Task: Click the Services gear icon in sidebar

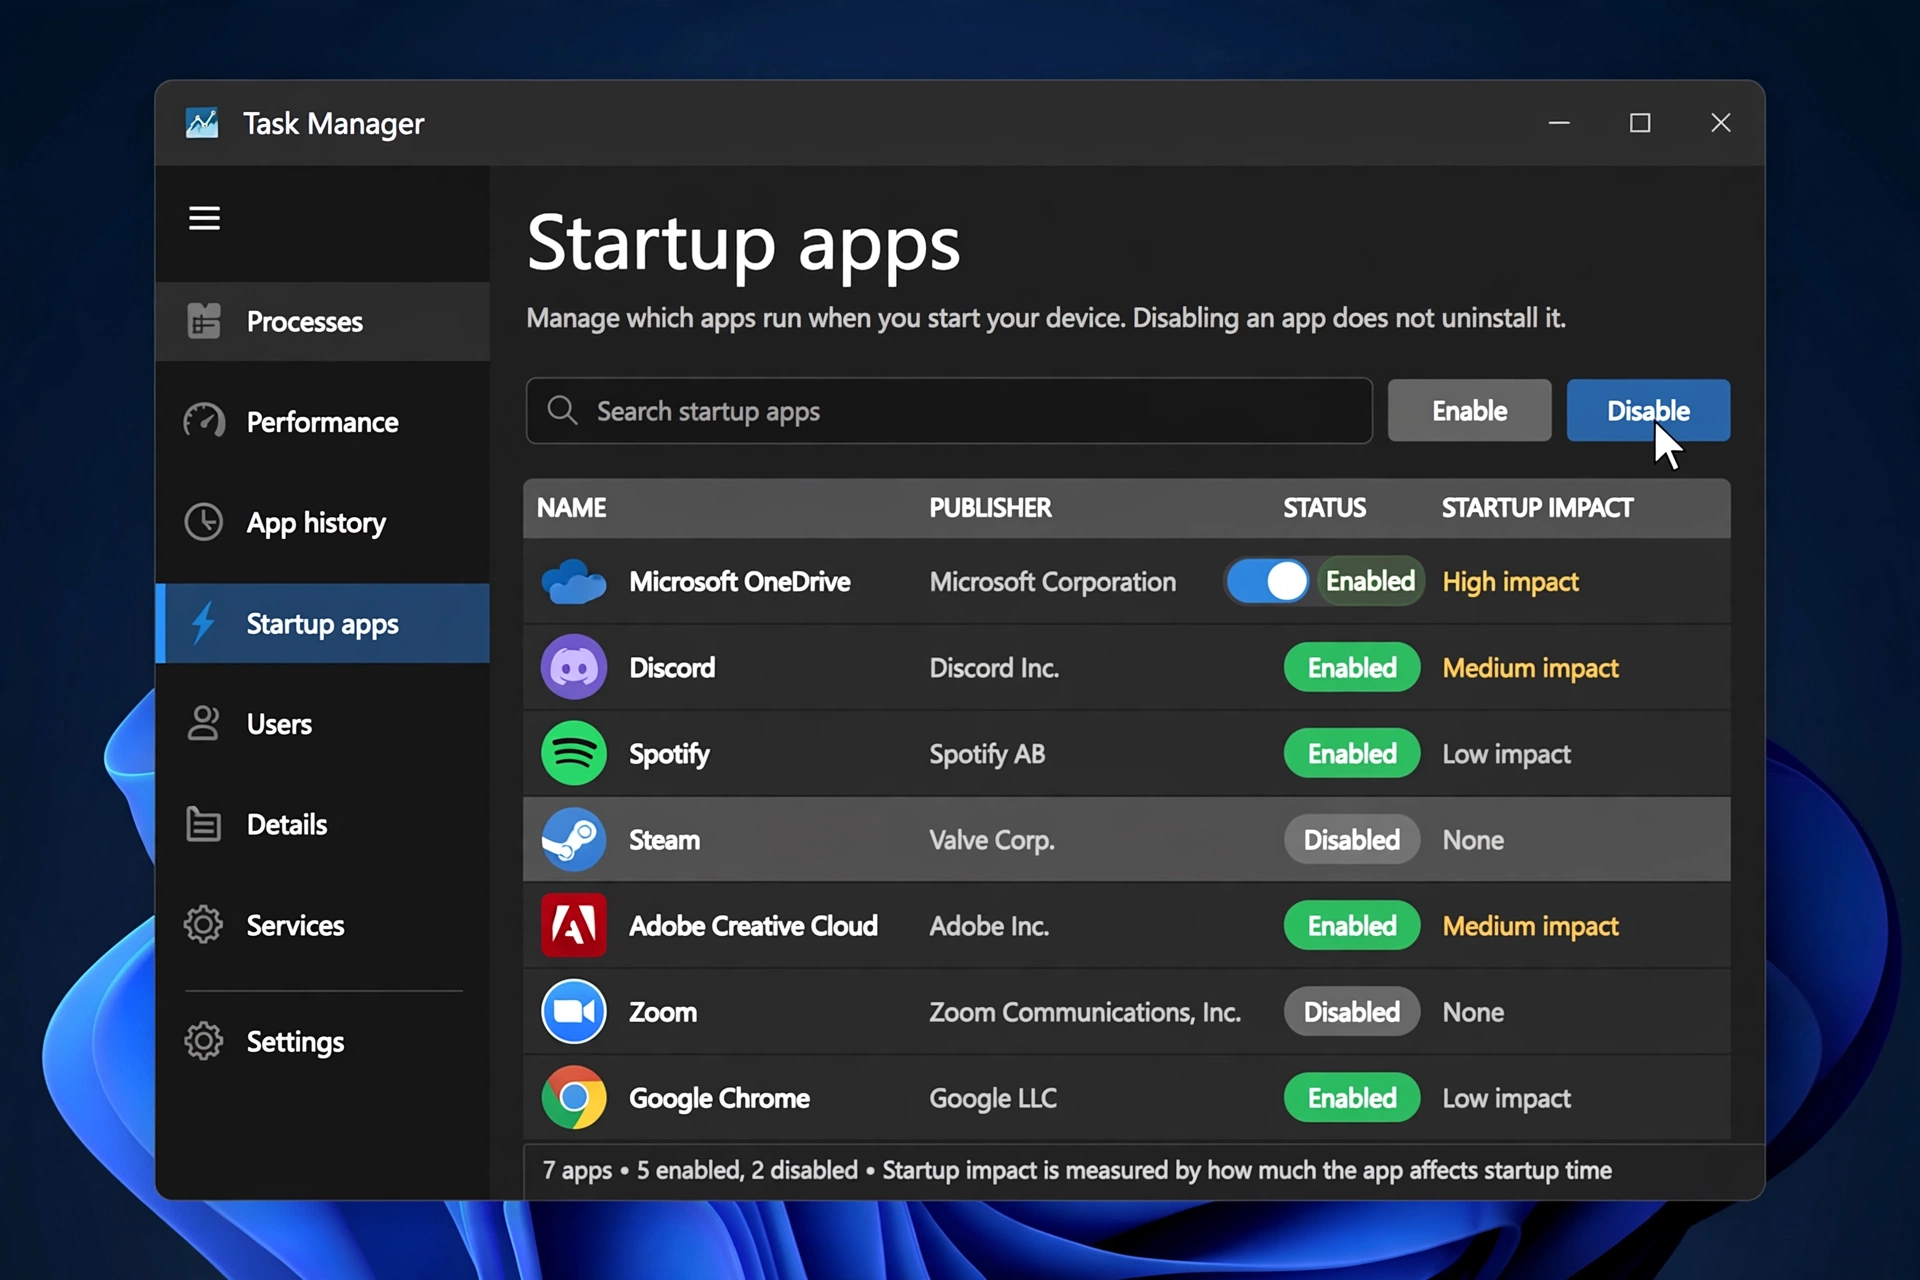Action: (204, 924)
